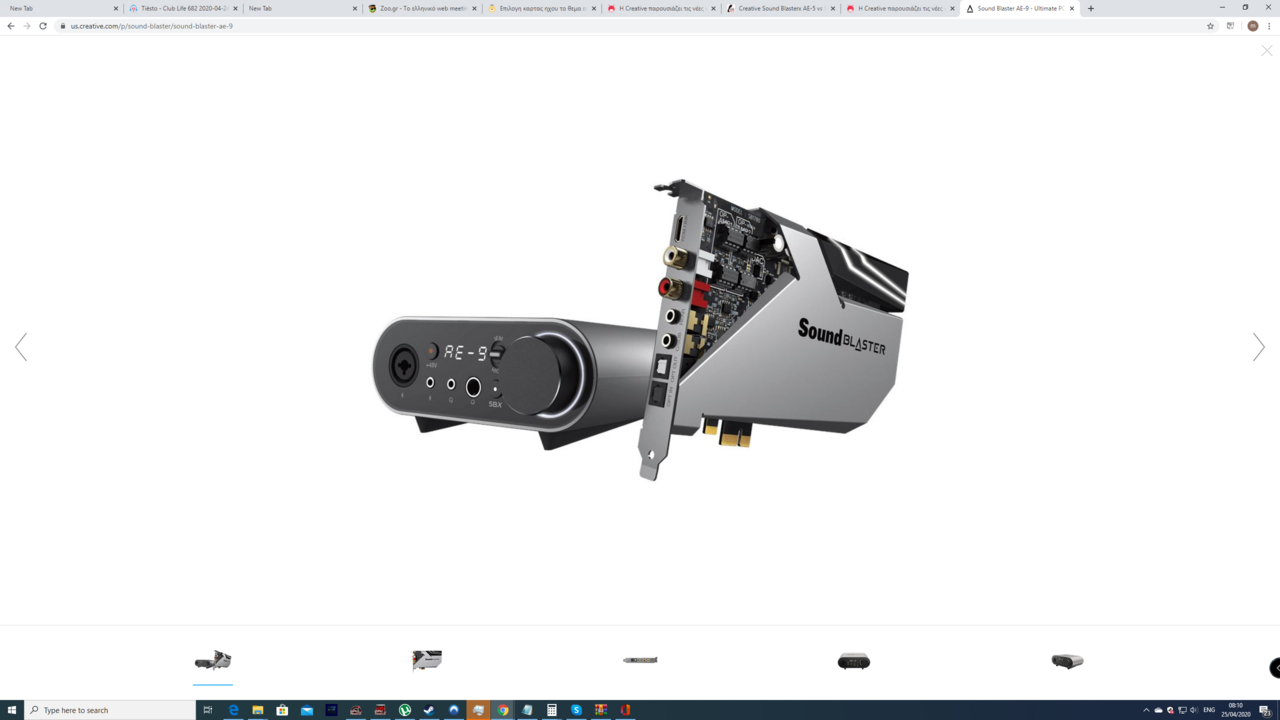Show the previous product image
Image resolution: width=1280 pixels, height=720 pixels.
21,347
